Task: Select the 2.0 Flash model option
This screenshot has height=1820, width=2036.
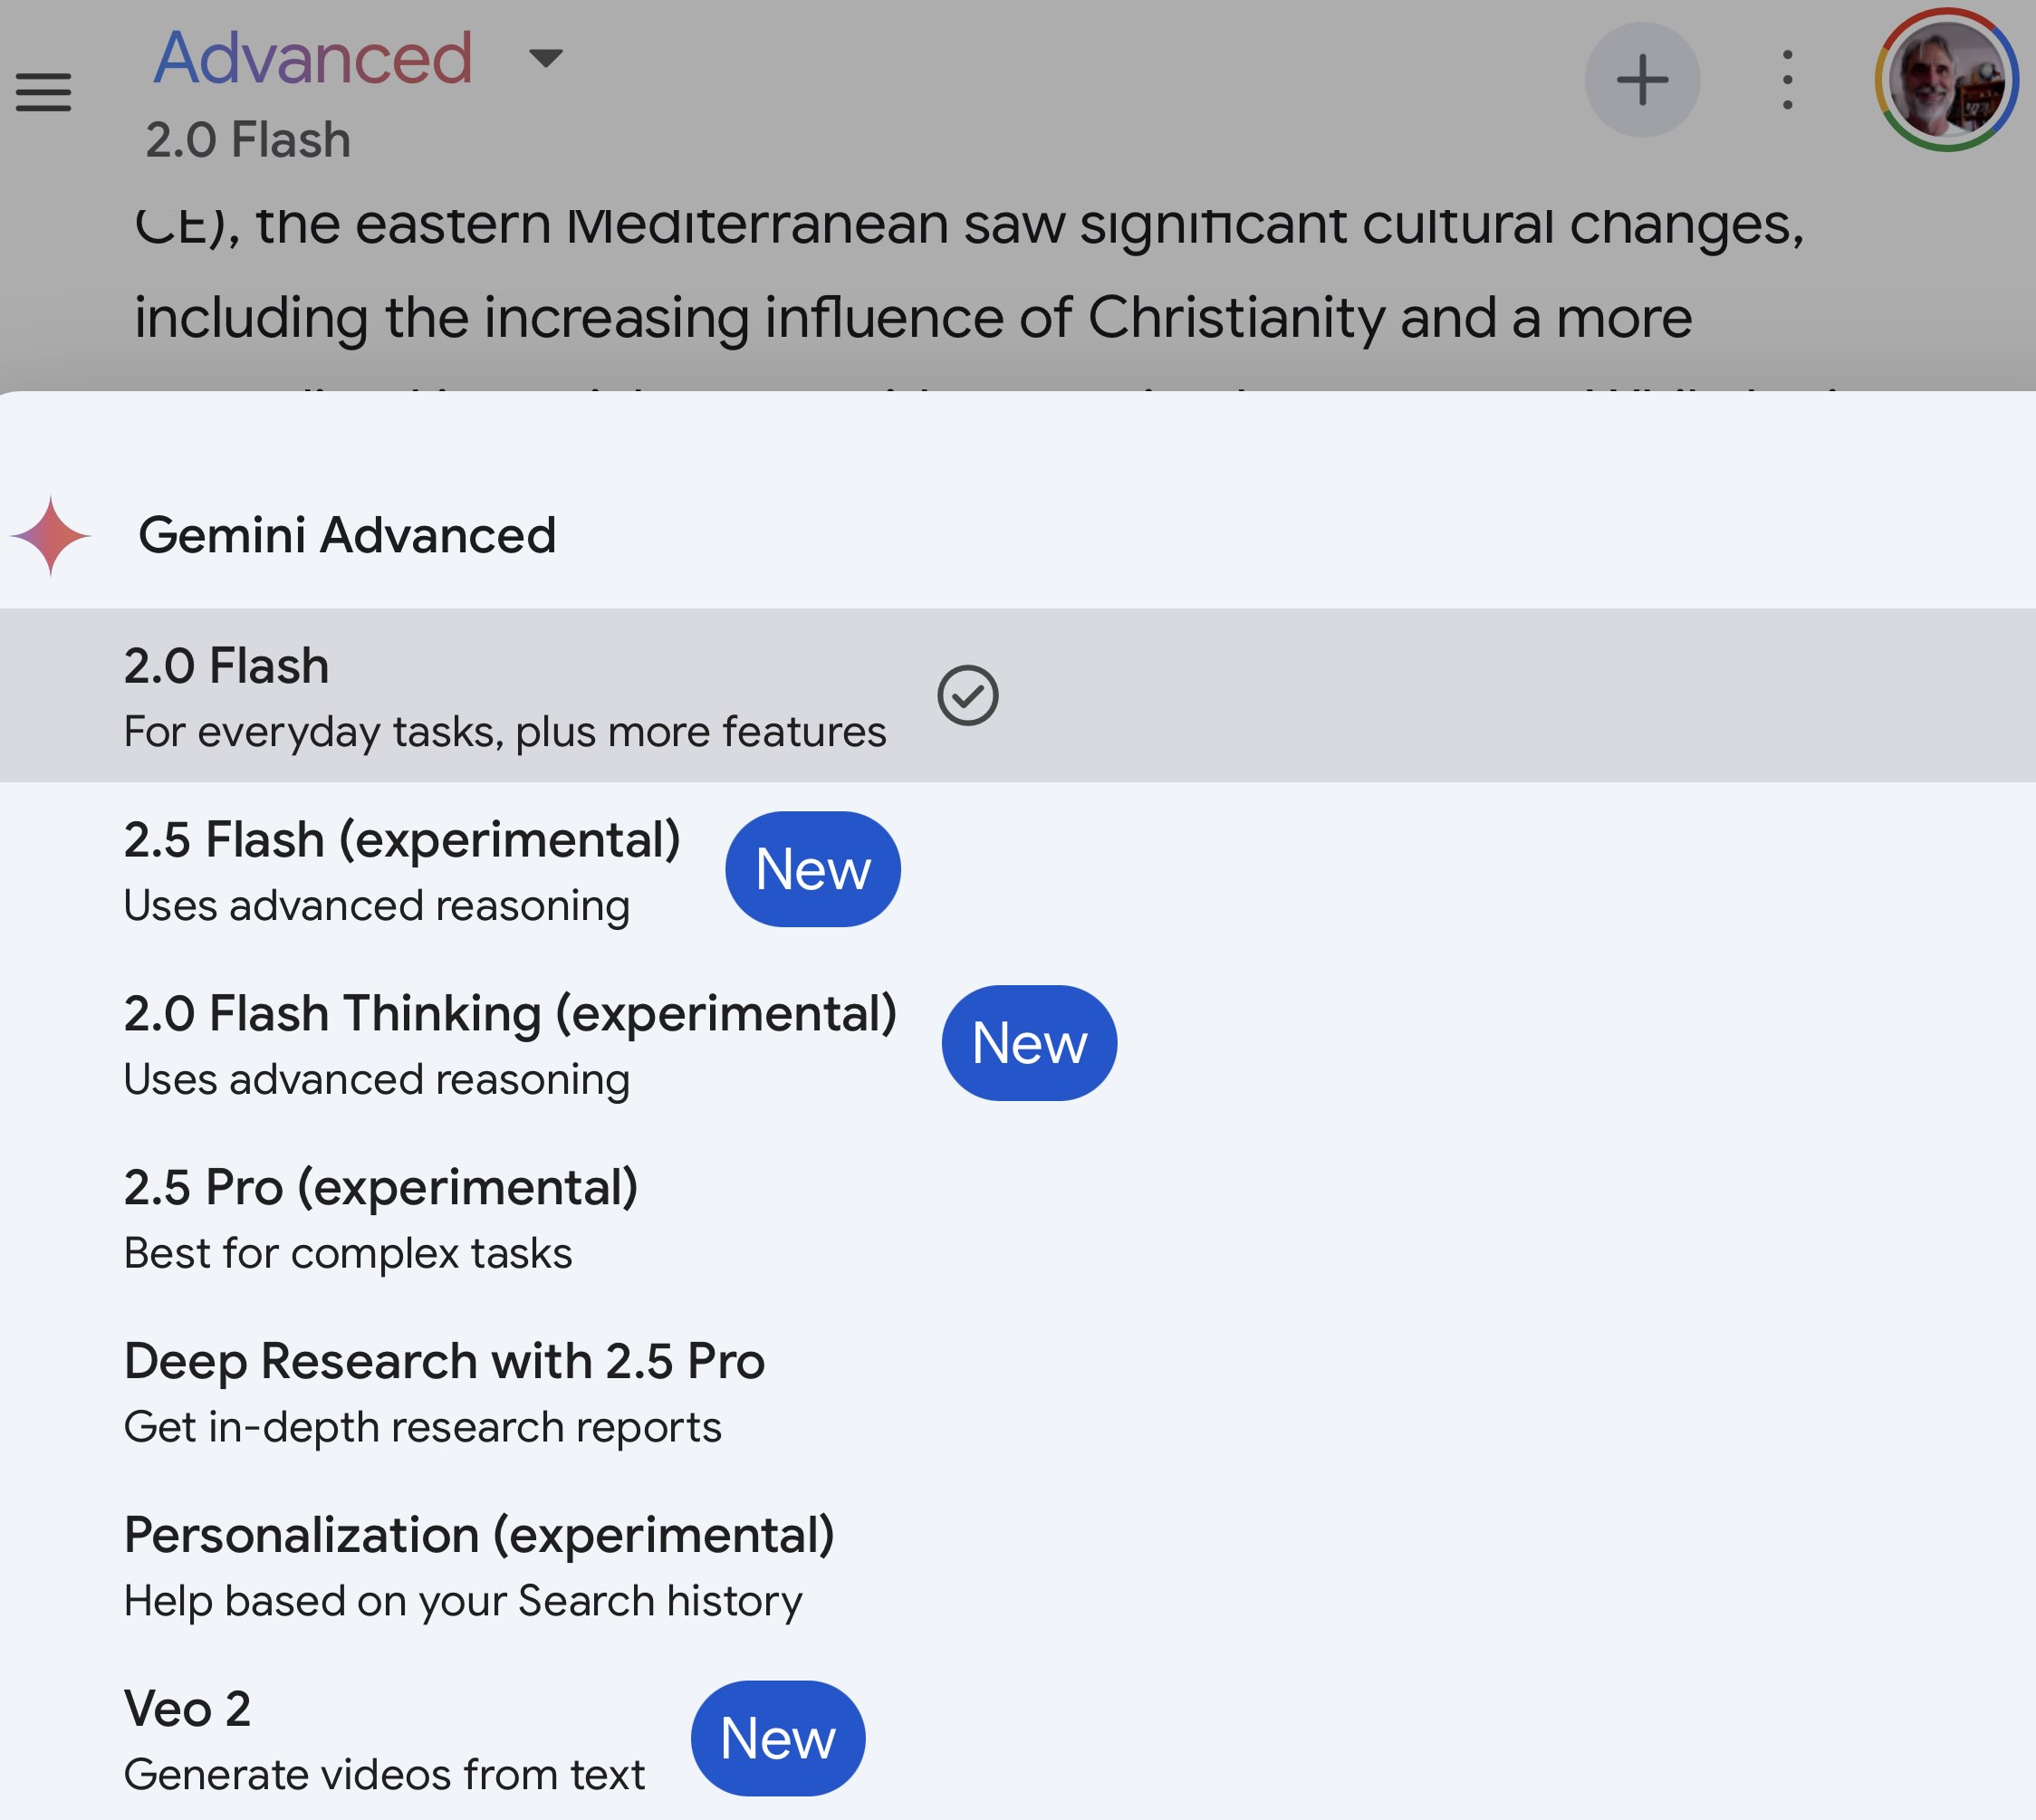Action: pyautogui.click(x=504, y=696)
